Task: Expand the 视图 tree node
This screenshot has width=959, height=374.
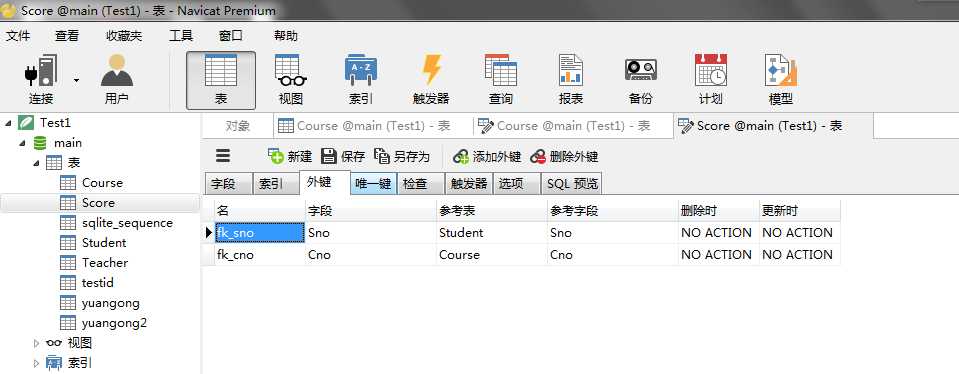Action: tap(37, 343)
